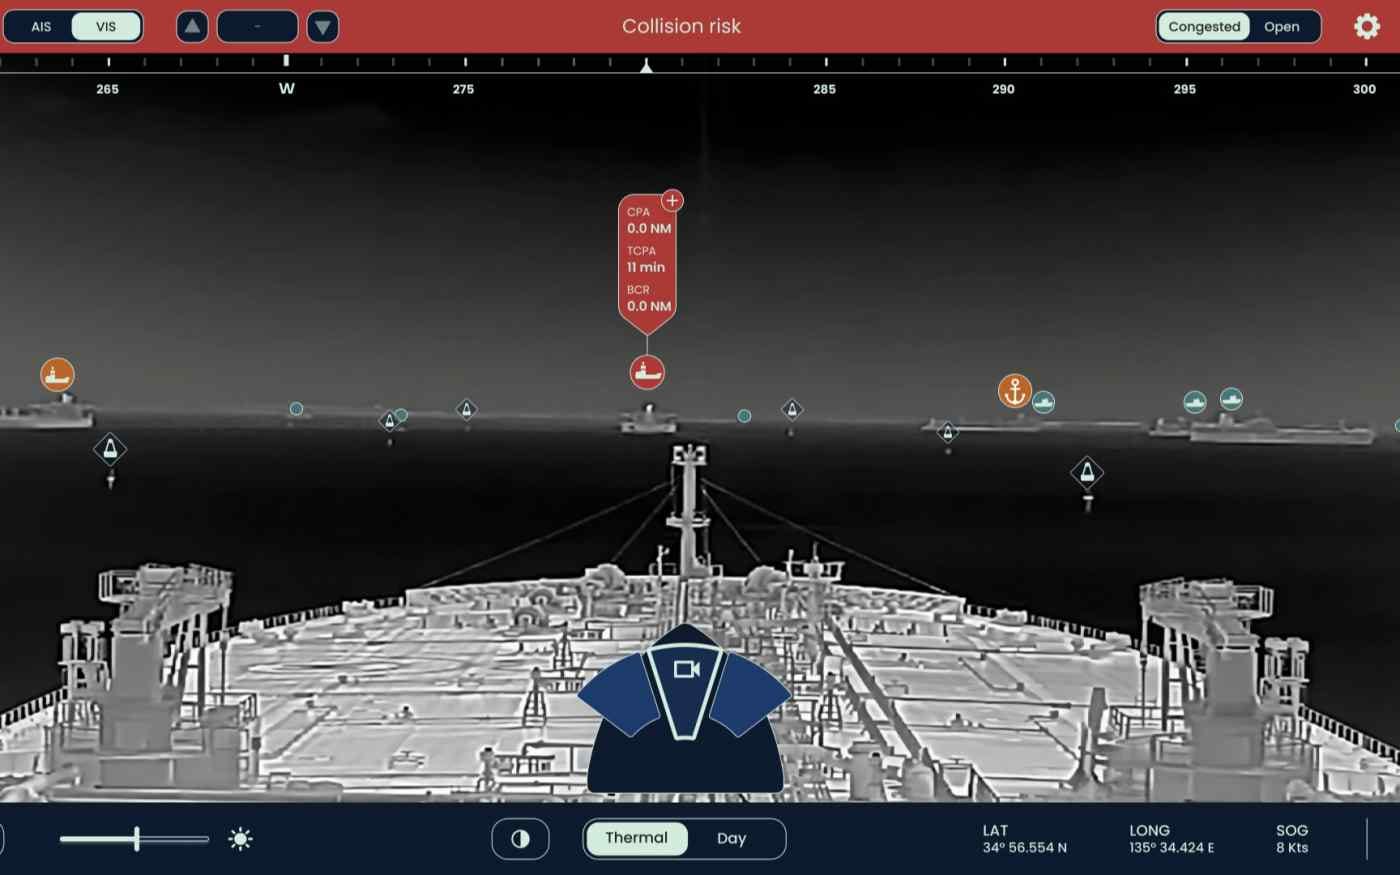Viewport: 1400px width, 875px height.
Task: Click the TCPA 11 min value
Action: (x=646, y=267)
